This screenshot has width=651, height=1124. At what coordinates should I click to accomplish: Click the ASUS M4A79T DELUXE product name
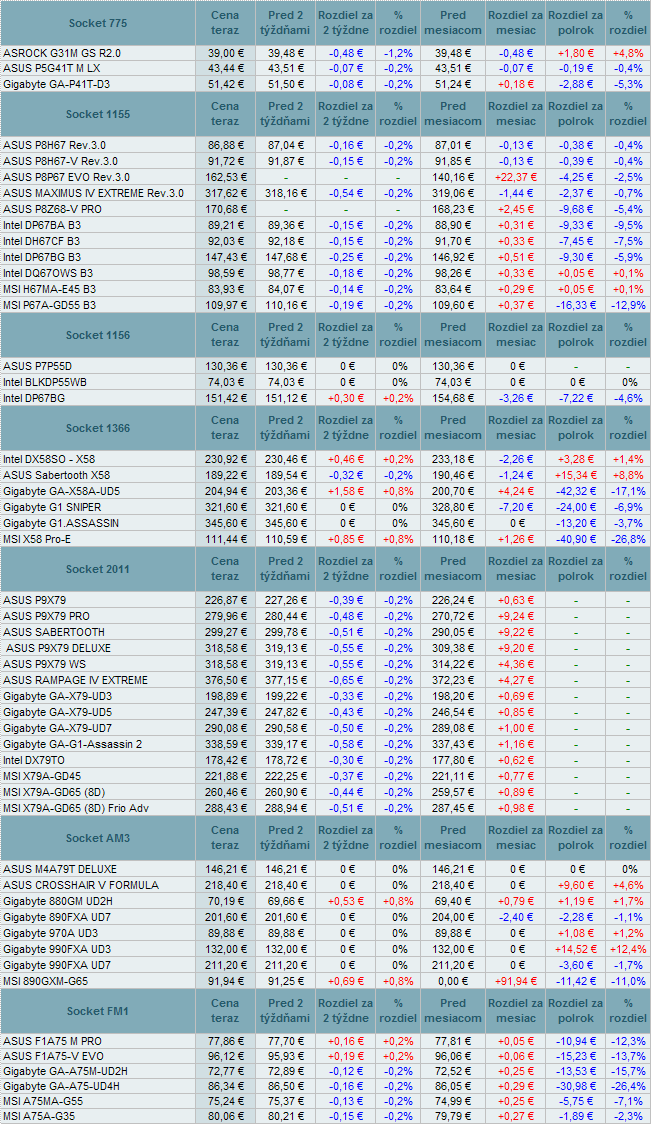coord(60,869)
